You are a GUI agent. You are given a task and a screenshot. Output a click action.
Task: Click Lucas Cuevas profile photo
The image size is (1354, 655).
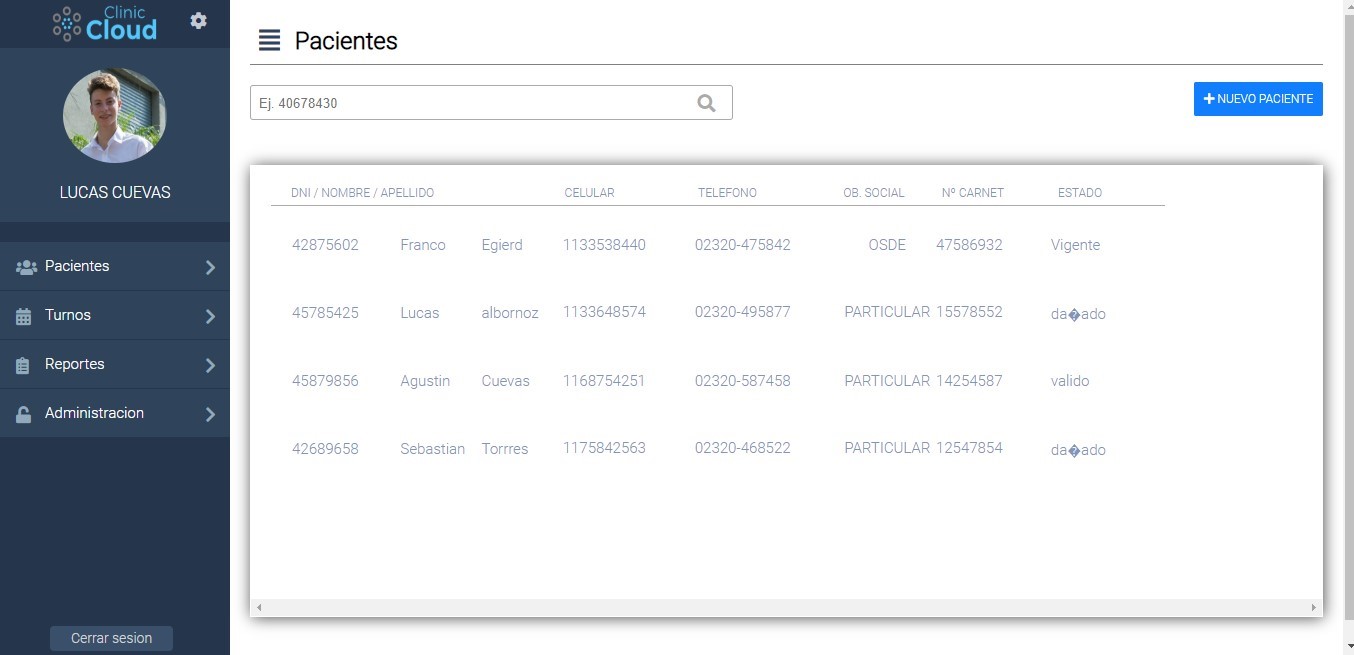pyautogui.click(x=114, y=115)
